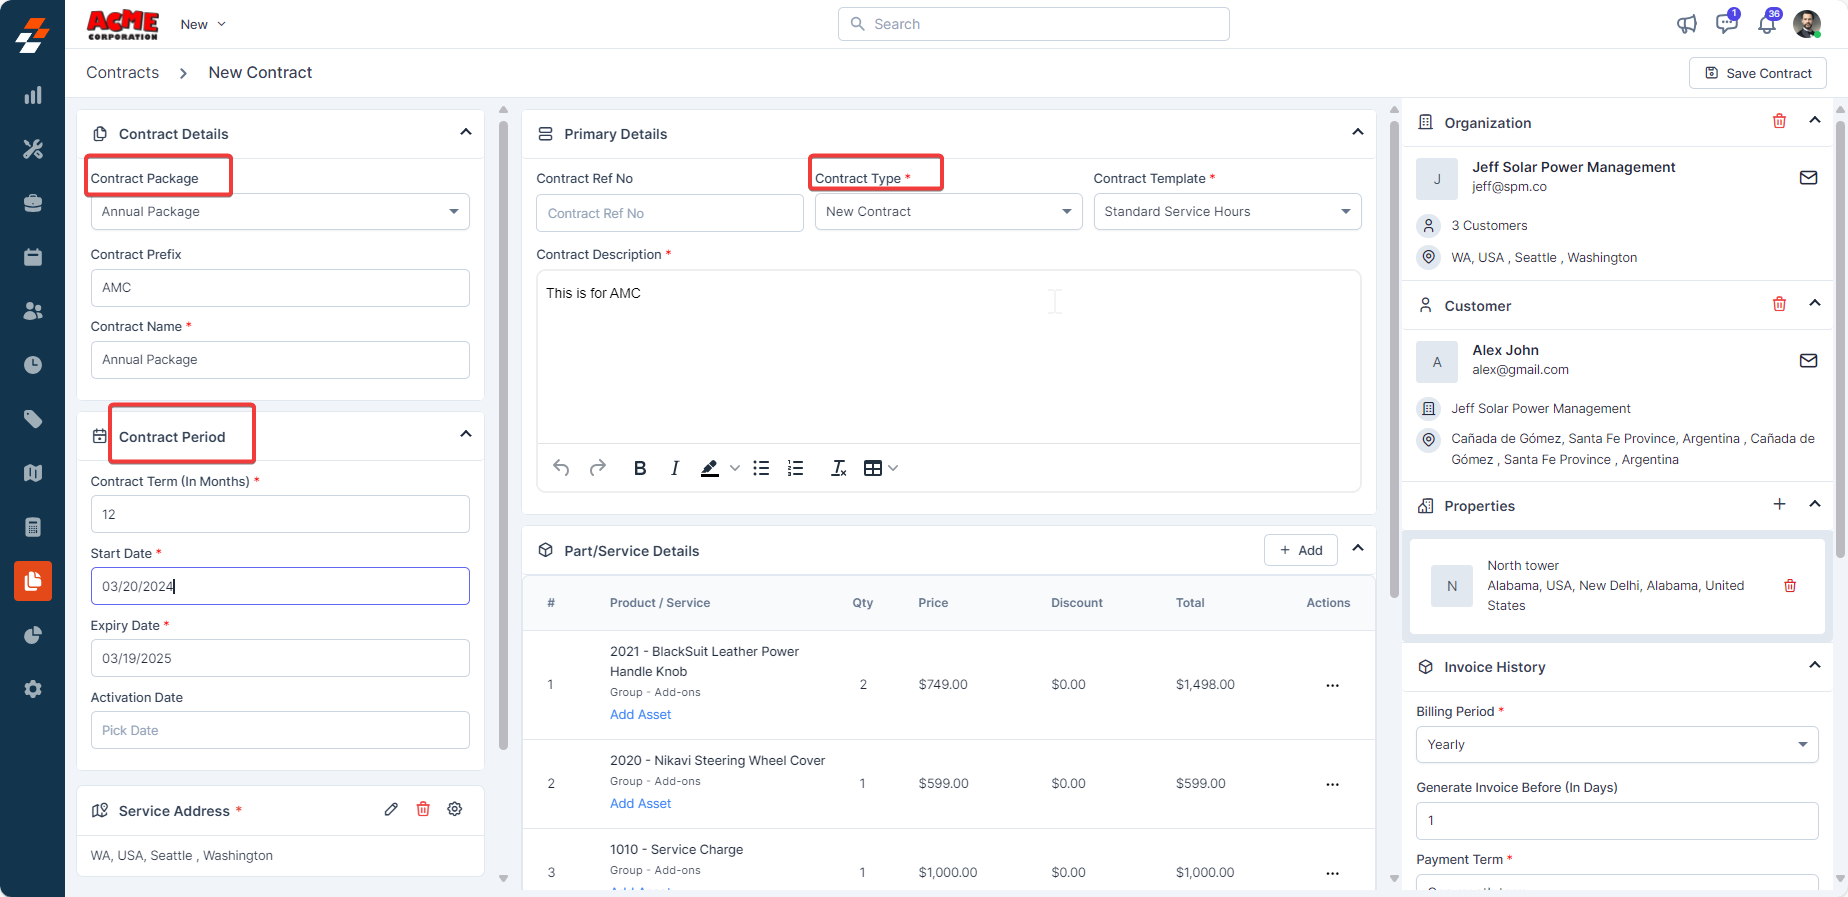The width and height of the screenshot is (1848, 897).
Task: Delete the Organization using trash icon
Action: point(1779,121)
